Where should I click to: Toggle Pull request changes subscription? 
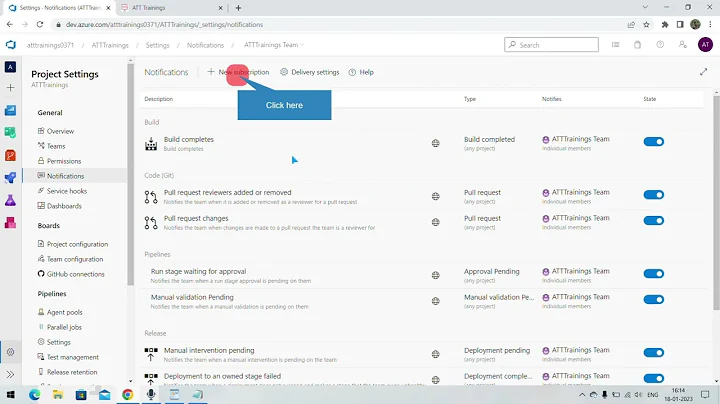pyautogui.click(x=653, y=221)
